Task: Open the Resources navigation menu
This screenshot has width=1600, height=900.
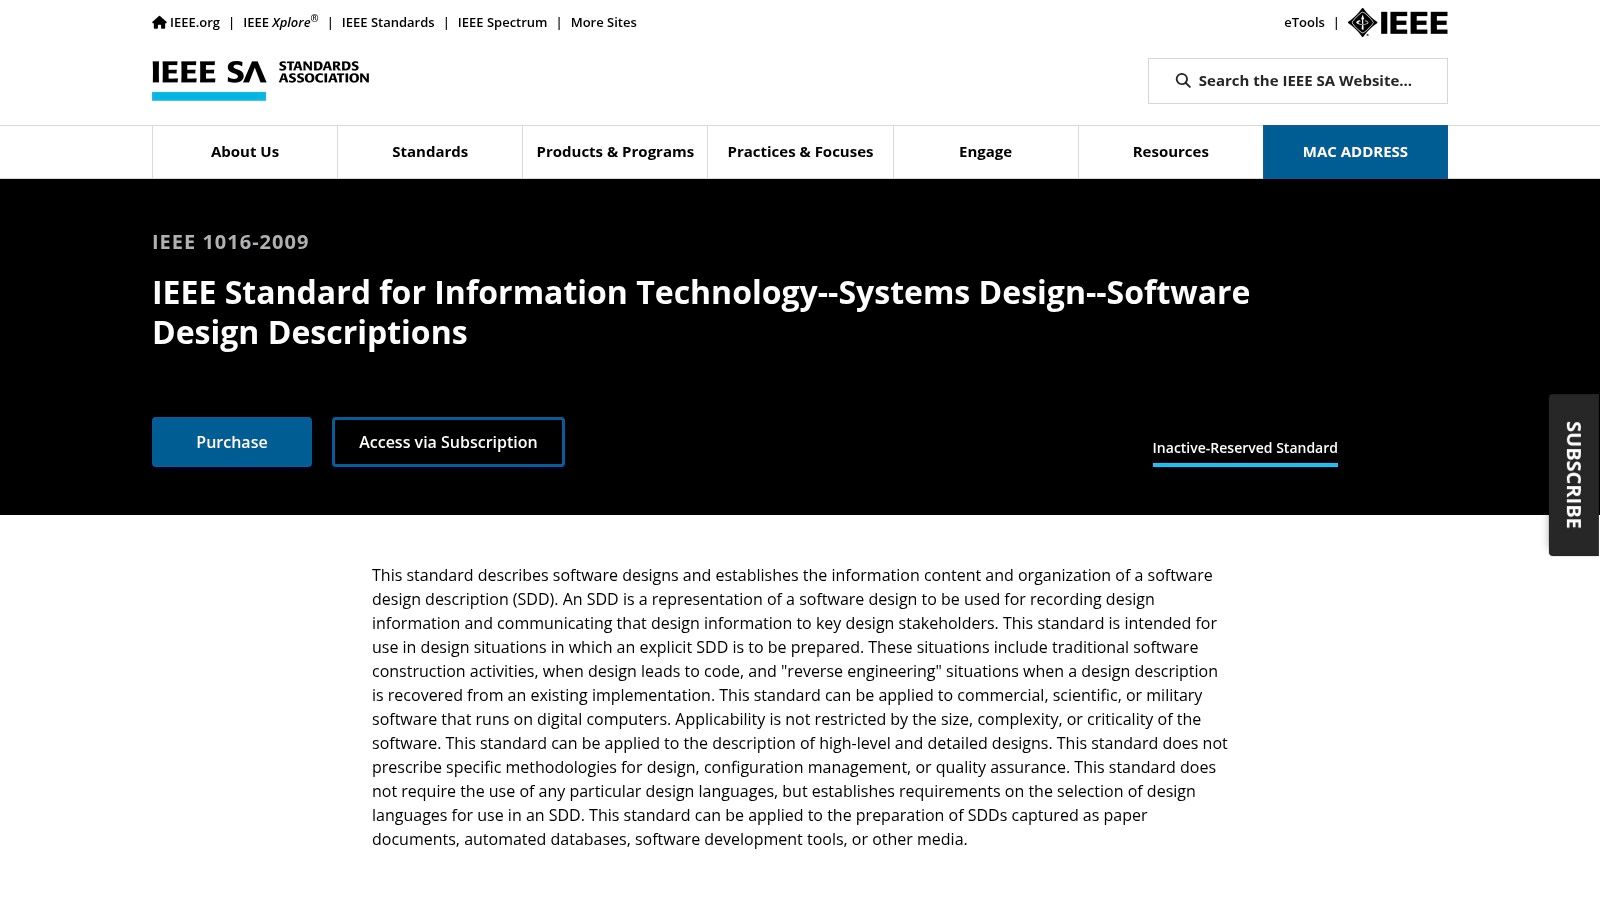Action: [1170, 152]
